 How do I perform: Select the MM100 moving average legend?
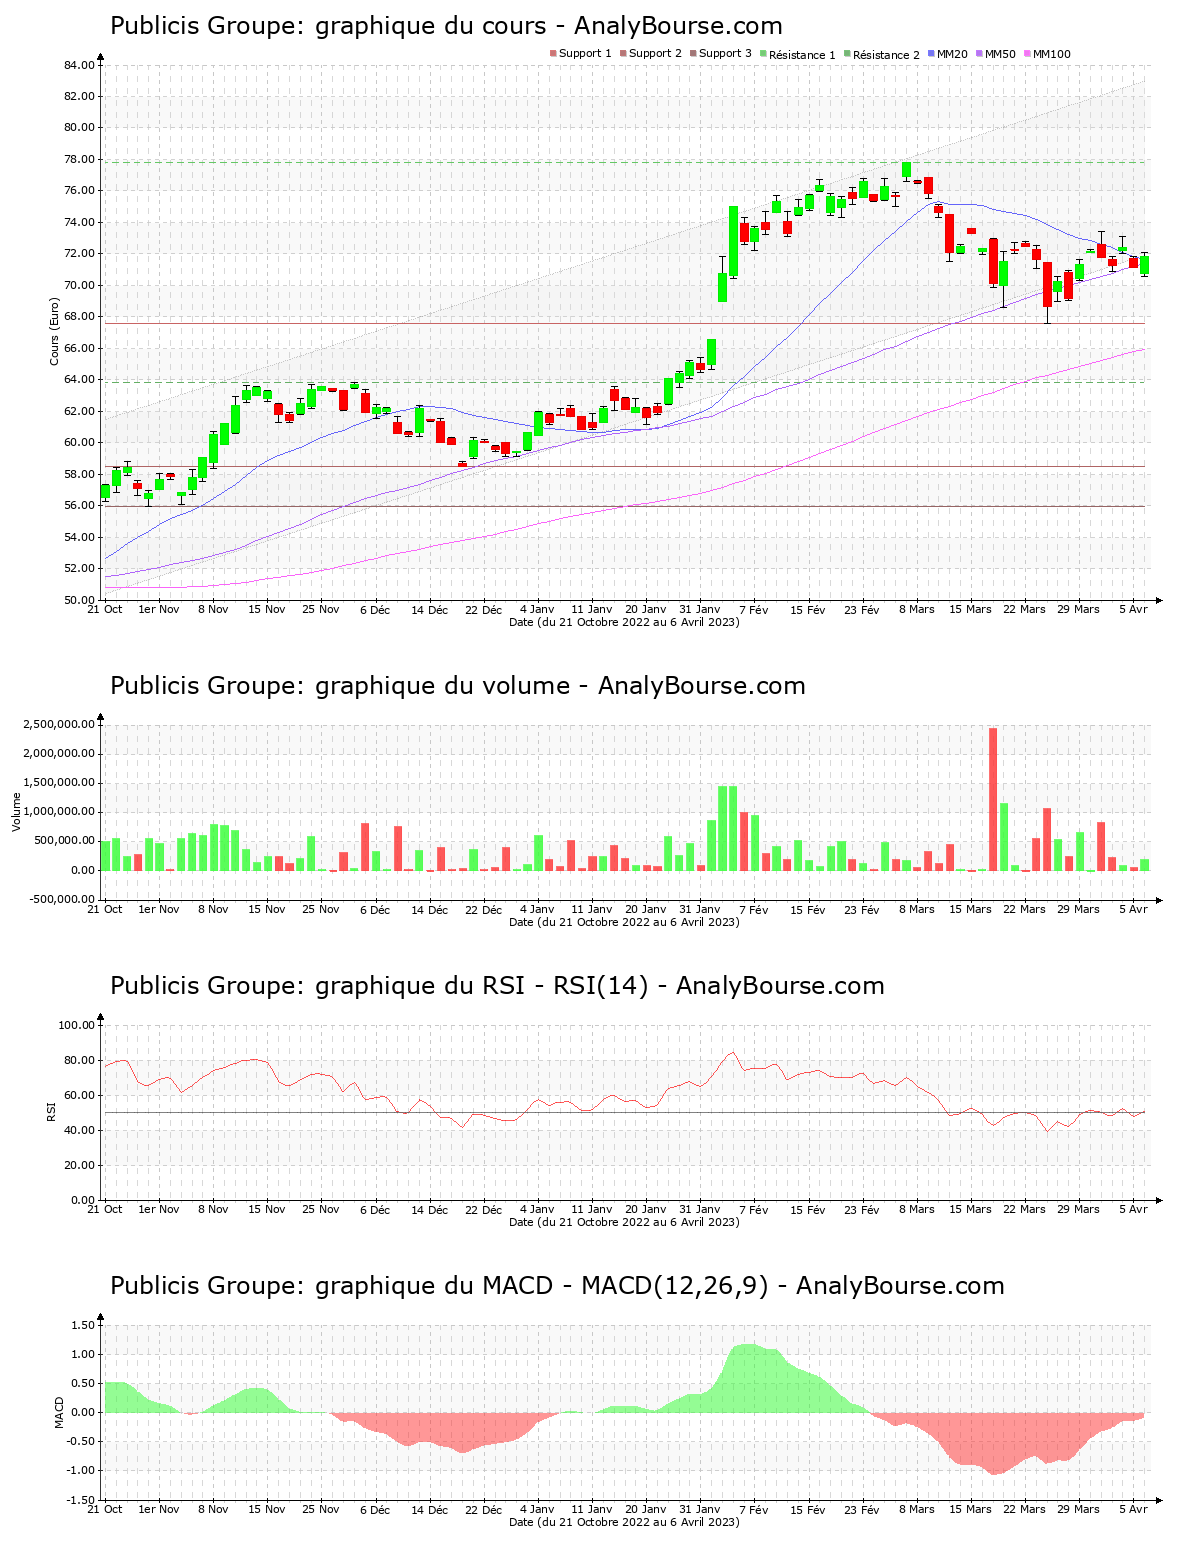(x=1051, y=54)
